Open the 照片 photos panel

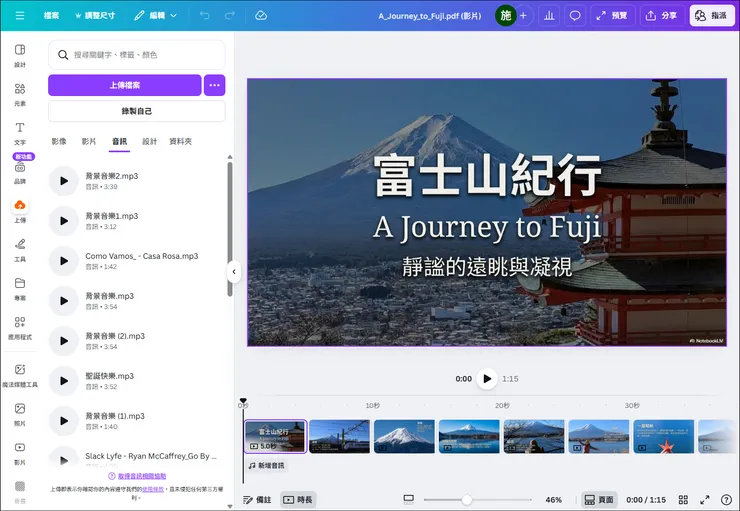point(20,414)
